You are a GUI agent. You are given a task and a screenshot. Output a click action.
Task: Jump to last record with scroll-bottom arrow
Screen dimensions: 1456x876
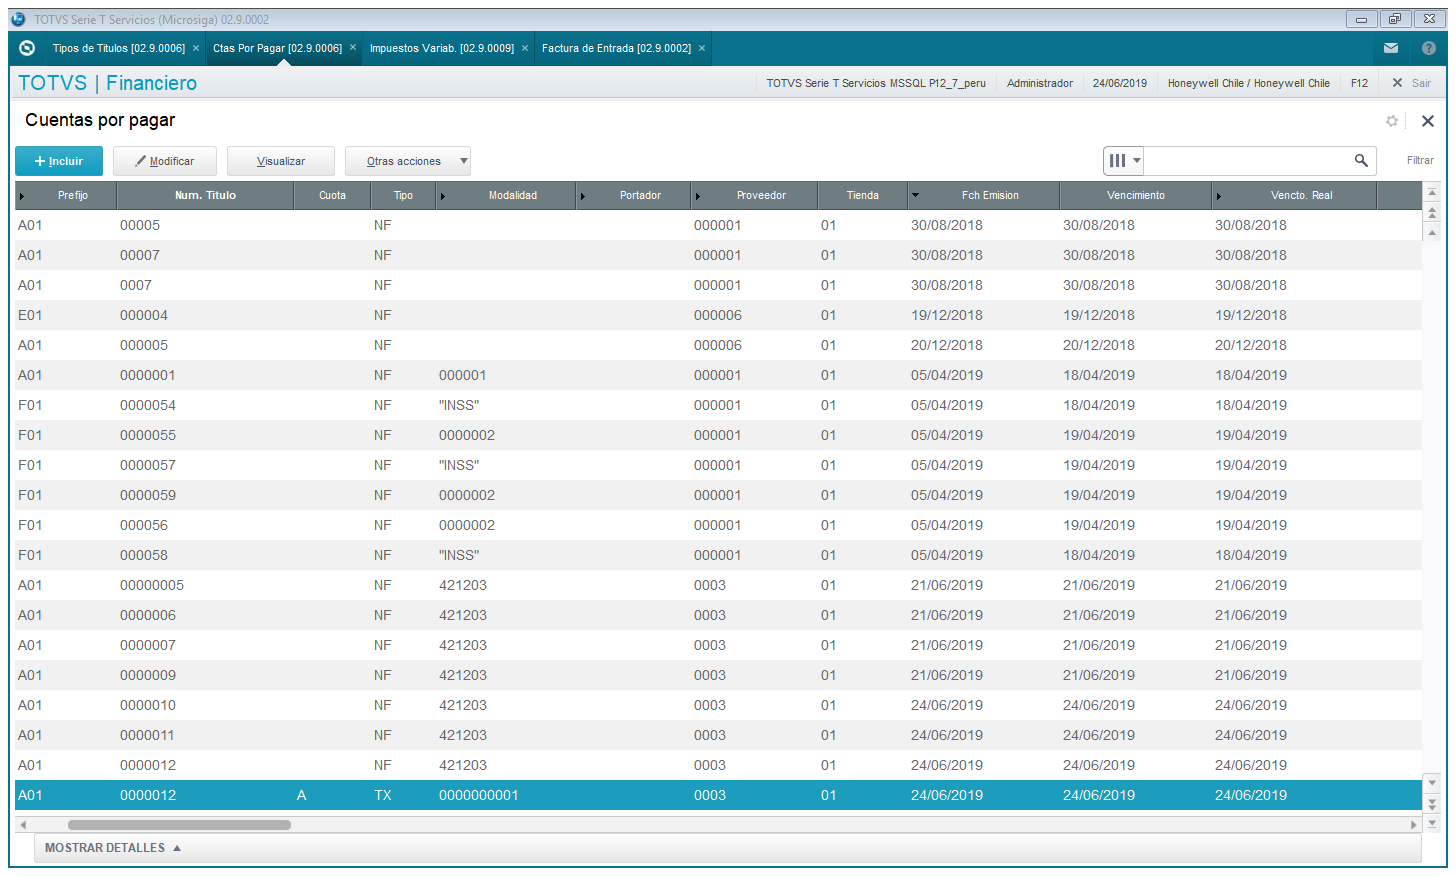click(x=1432, y=823)
